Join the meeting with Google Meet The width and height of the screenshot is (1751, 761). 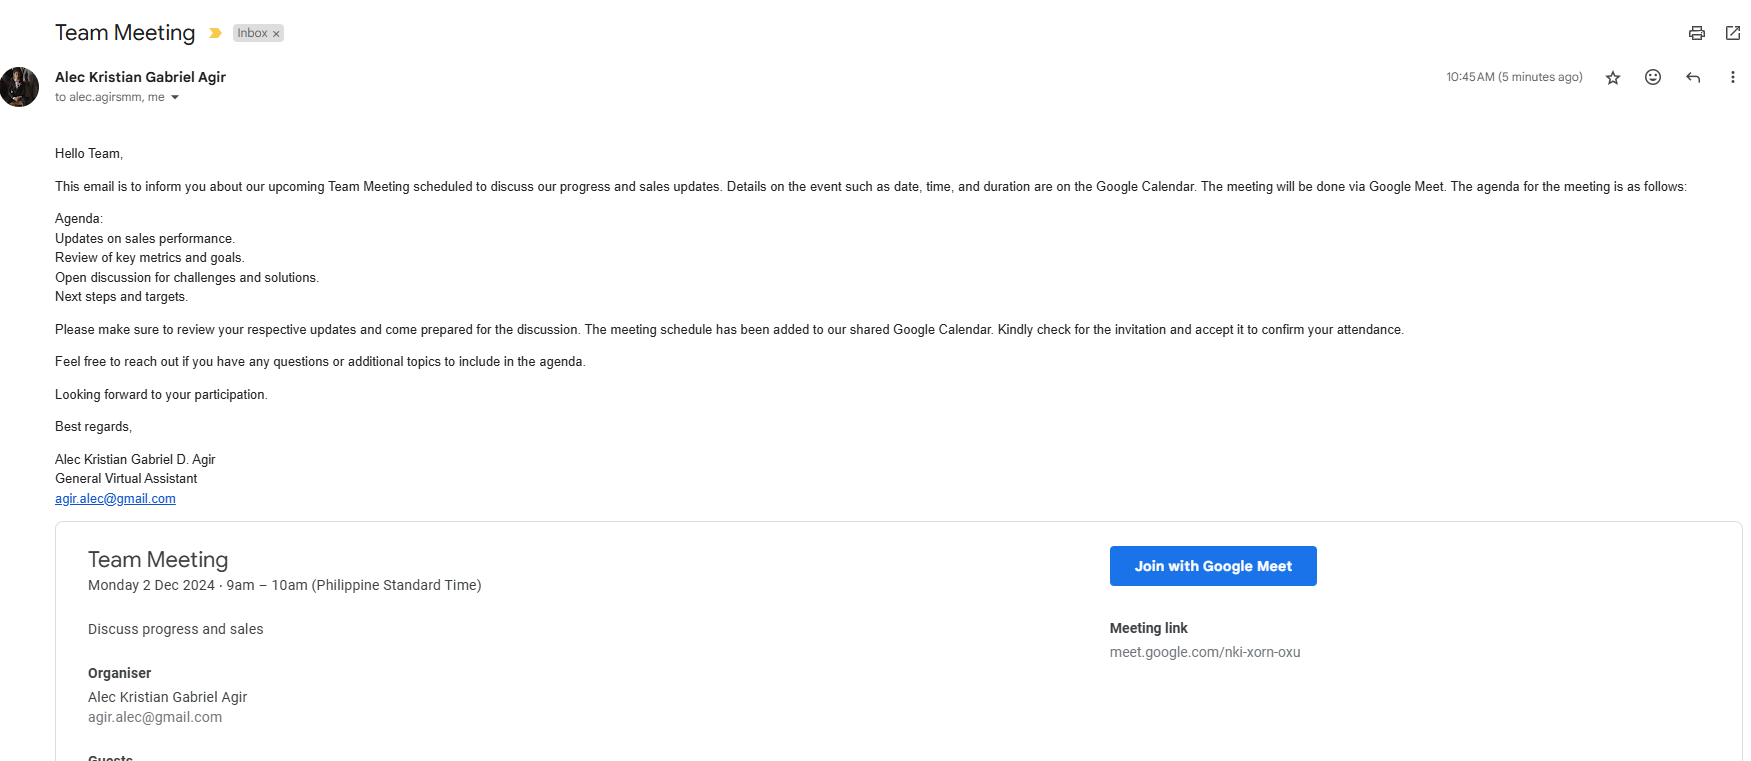pyautogui.click(x=1213, y=566)
